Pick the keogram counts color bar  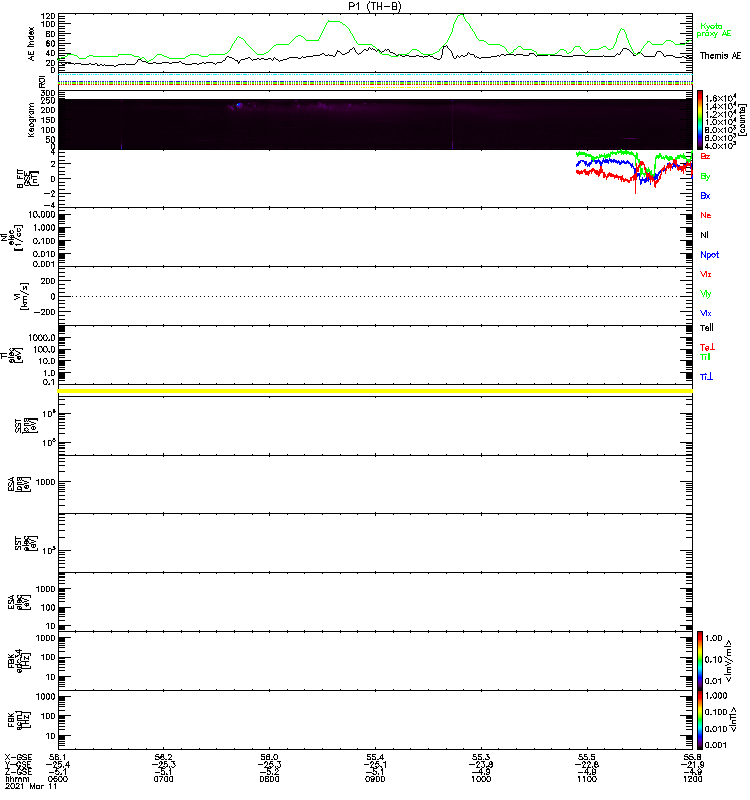[x=700, y=120]
